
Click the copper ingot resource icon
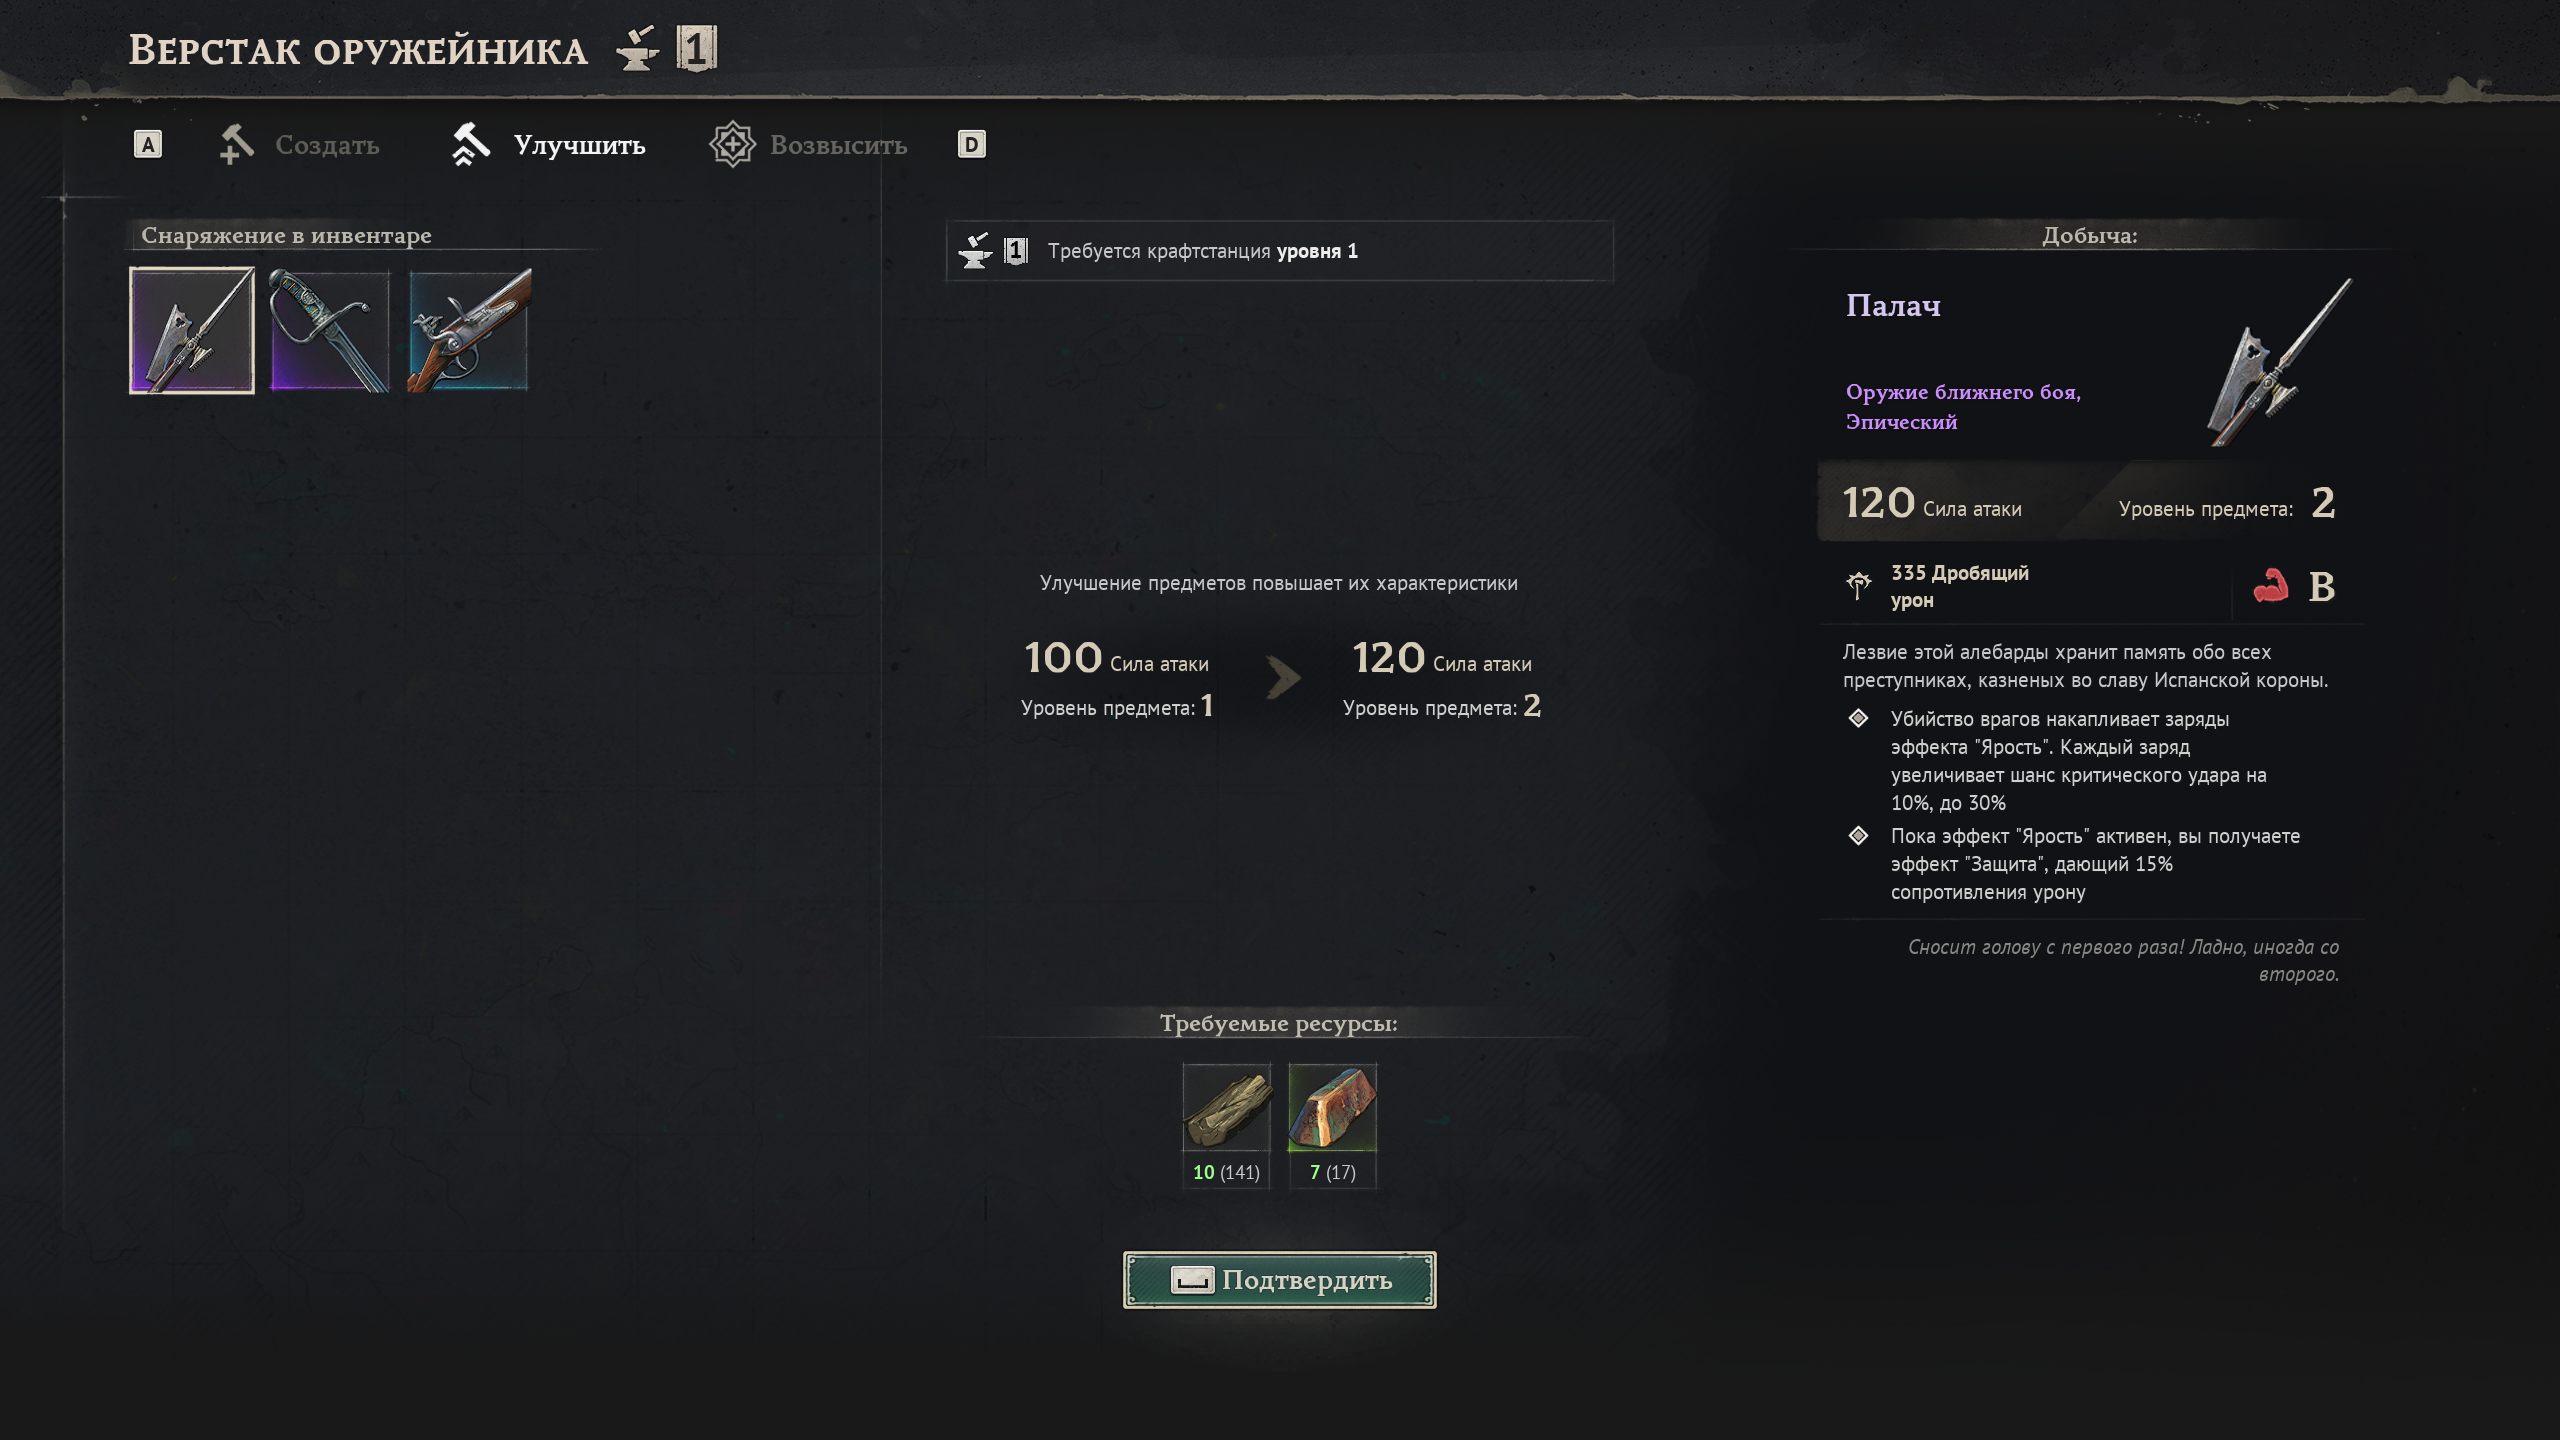click(x=1332, y=1107)
